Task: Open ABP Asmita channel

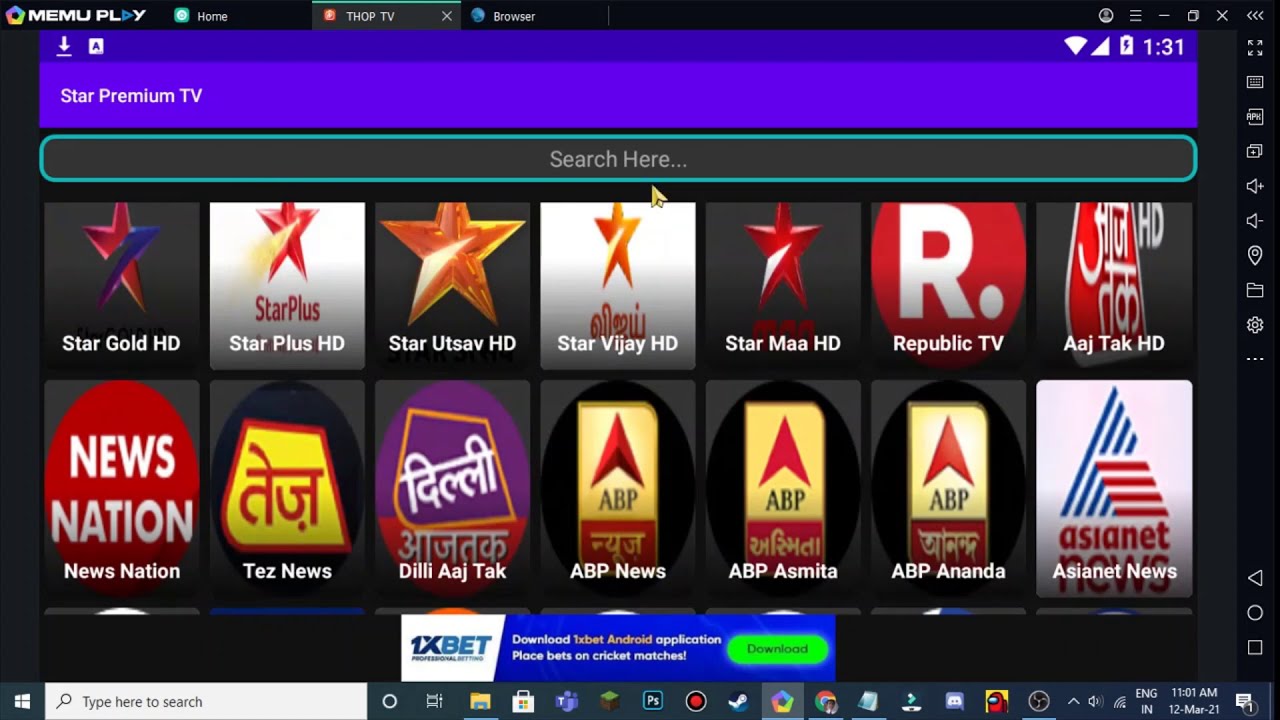Action: click(783, 488)
